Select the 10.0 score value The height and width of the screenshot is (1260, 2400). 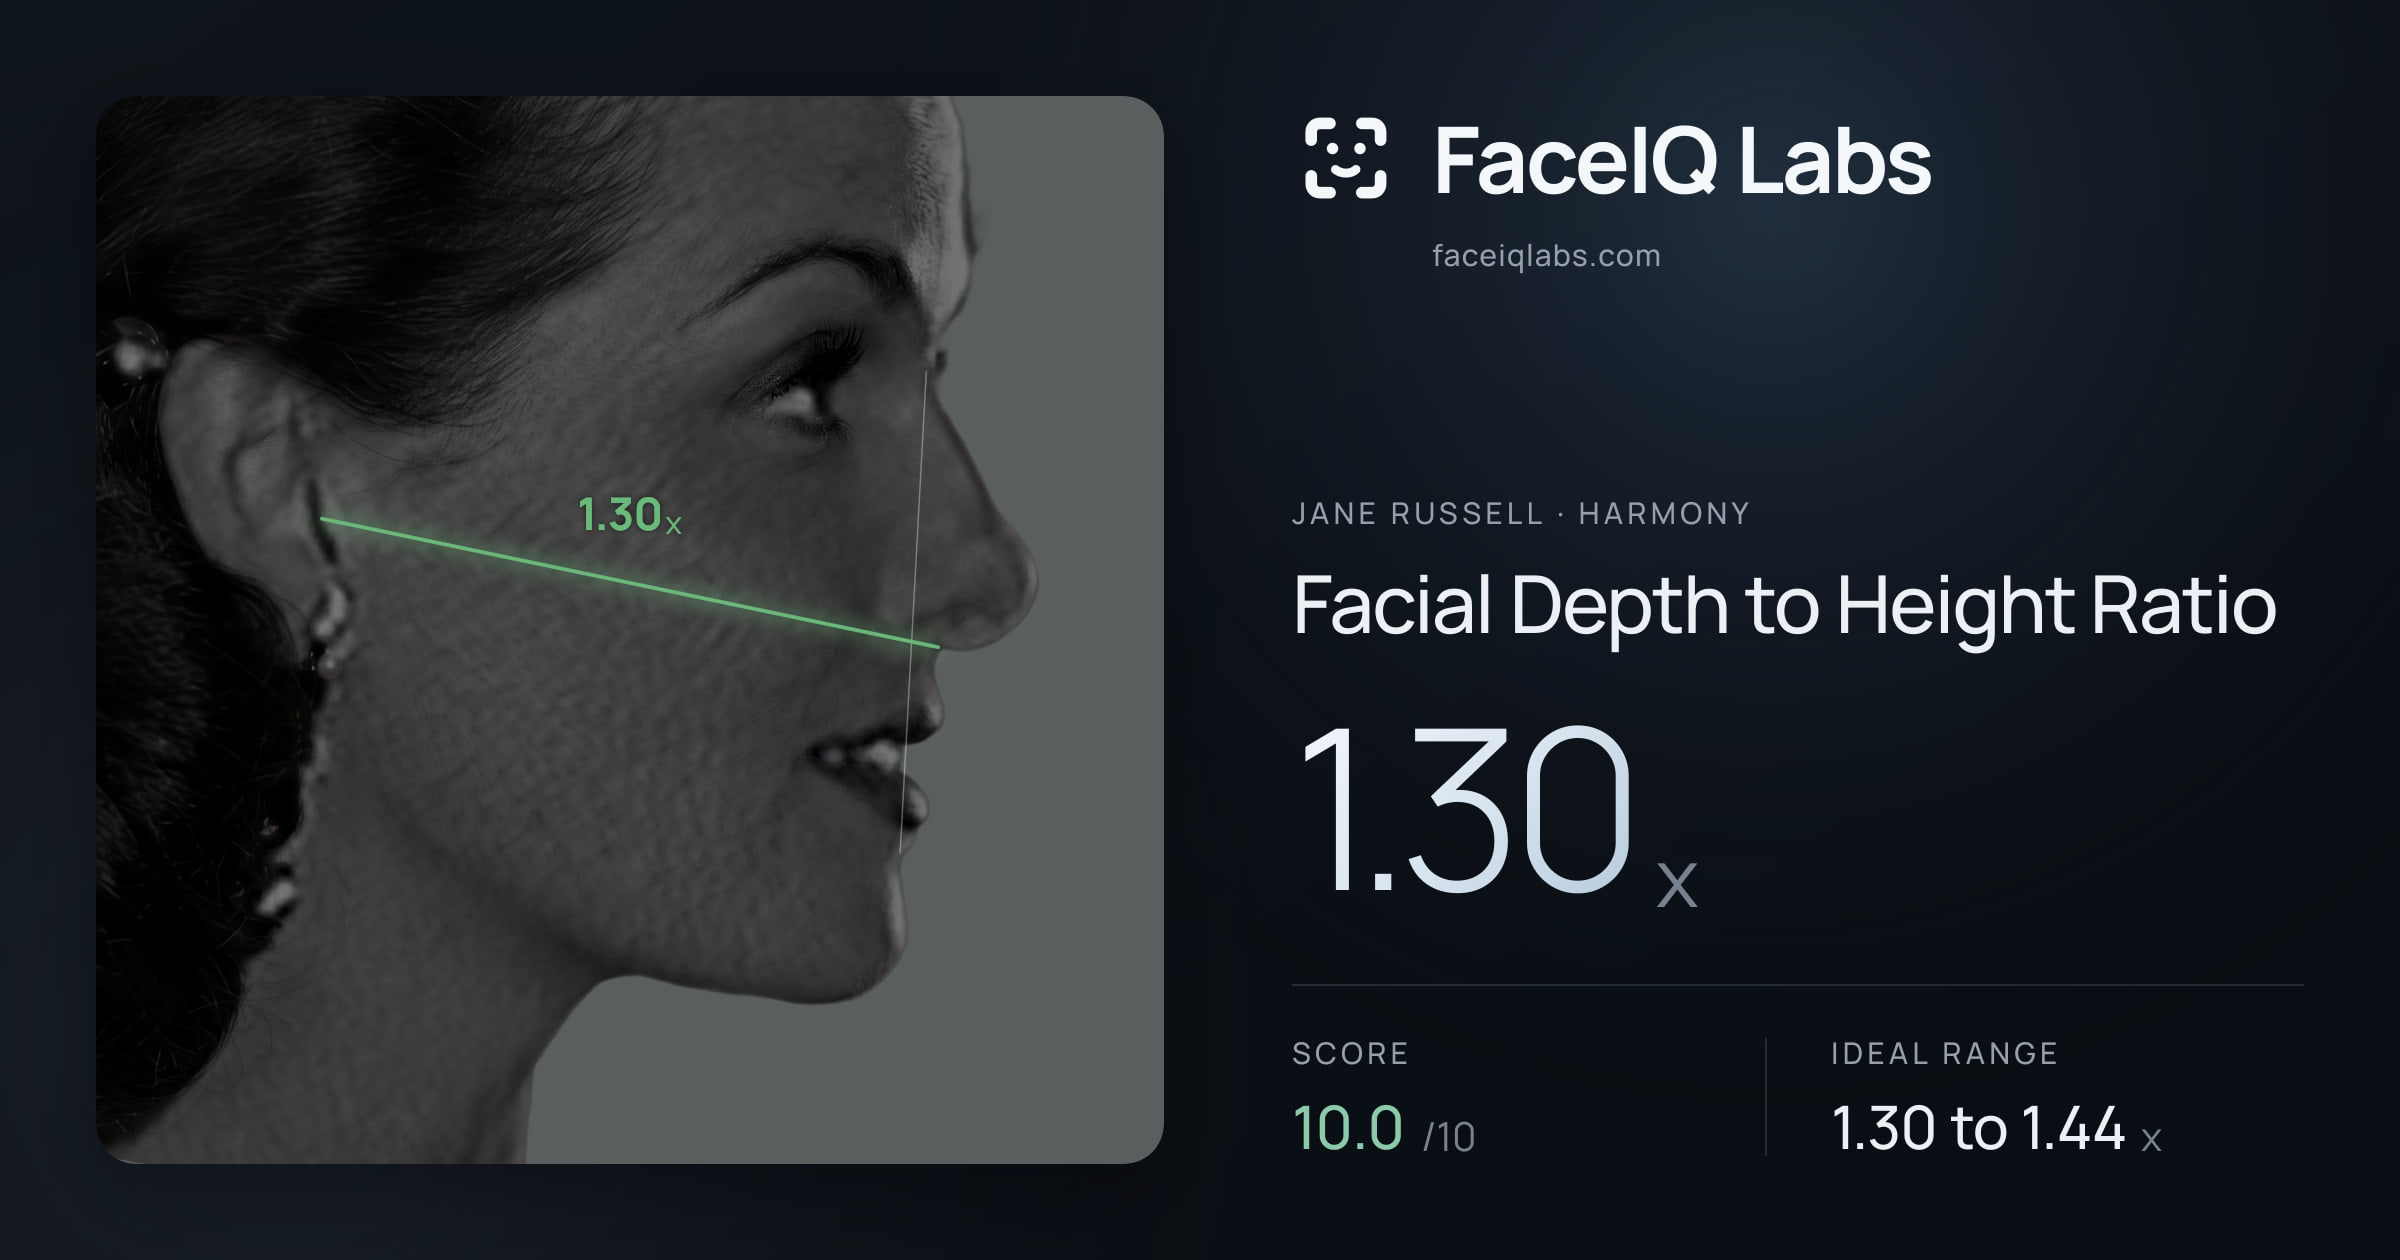pyautogui.click(x=1347, y=1128)
